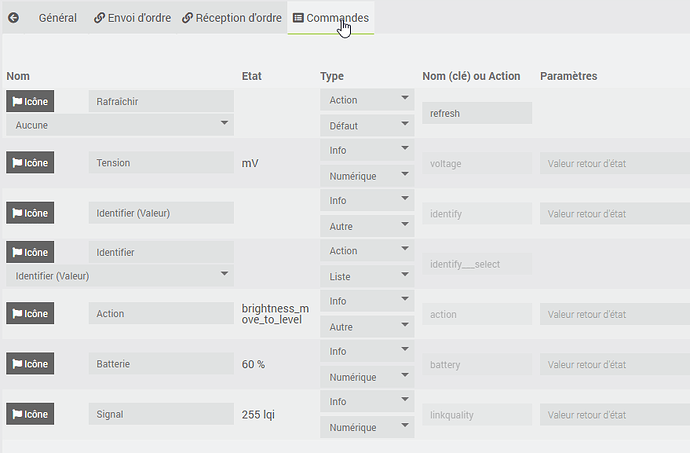Change the Défaut subtype dropdown for Rafraîchir
Image resolution: width=690 pixels, height=453 pixels.
367,126
